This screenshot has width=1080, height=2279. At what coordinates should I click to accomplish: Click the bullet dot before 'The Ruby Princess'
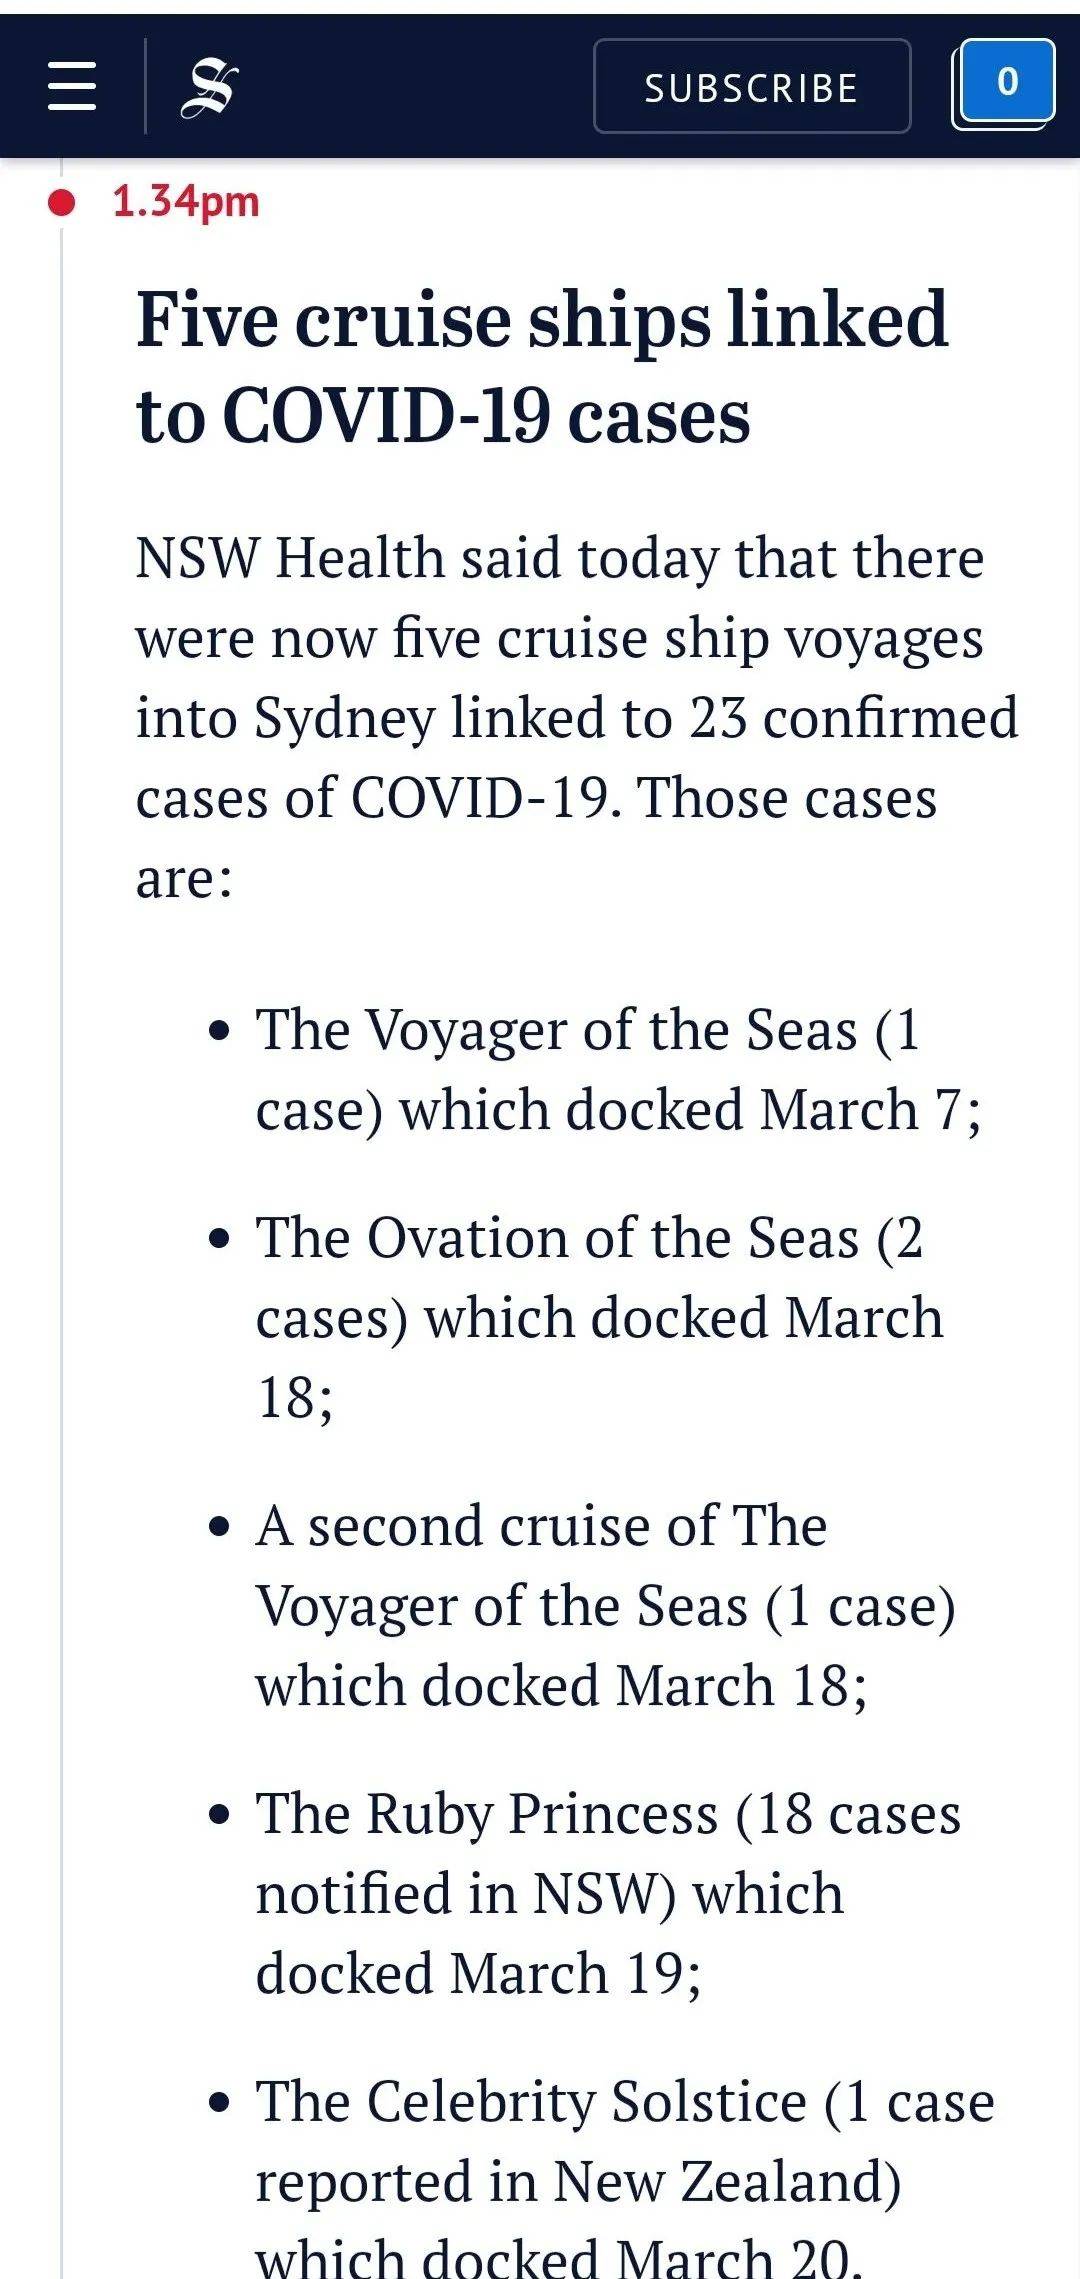(220, 1815)
